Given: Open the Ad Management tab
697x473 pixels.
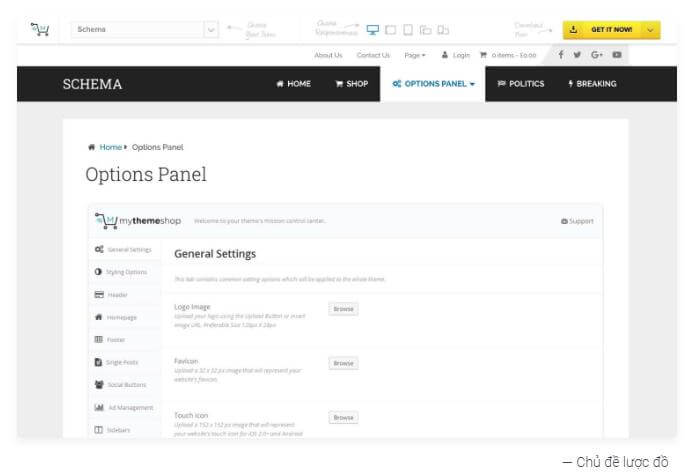Looking at the screenshot, I should click(124, 407).
